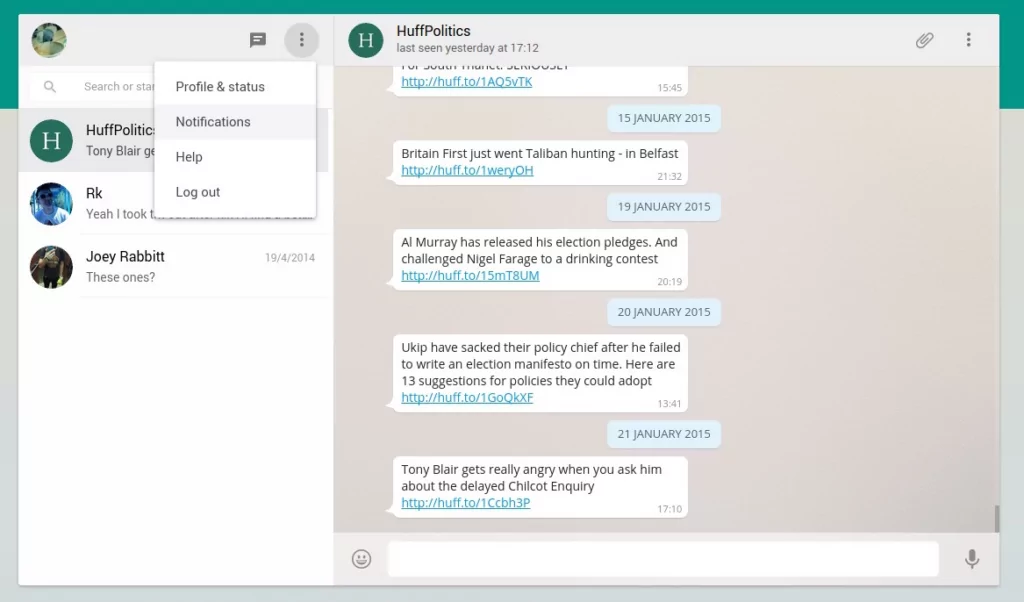Open chat options three-dot menu
This screenshot has width=1024, height=602.
[x=968, y=40]
